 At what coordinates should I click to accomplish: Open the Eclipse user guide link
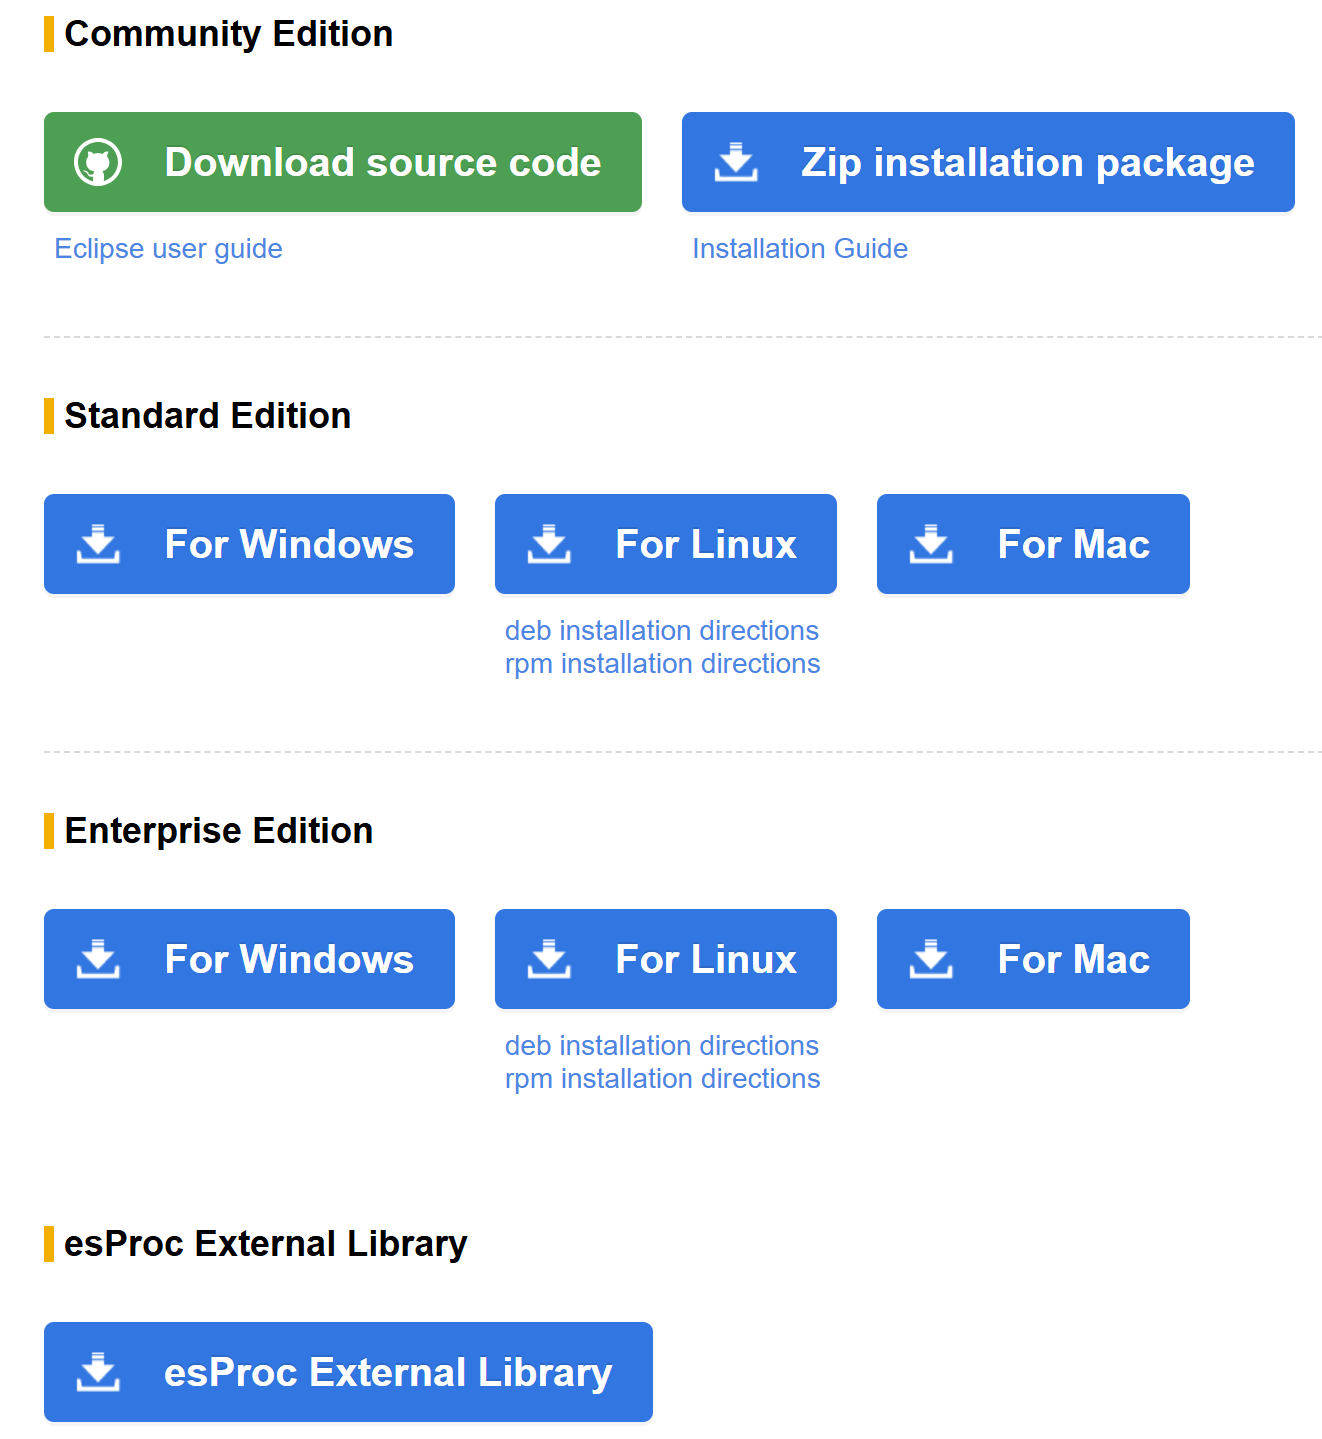coord(168,248)
